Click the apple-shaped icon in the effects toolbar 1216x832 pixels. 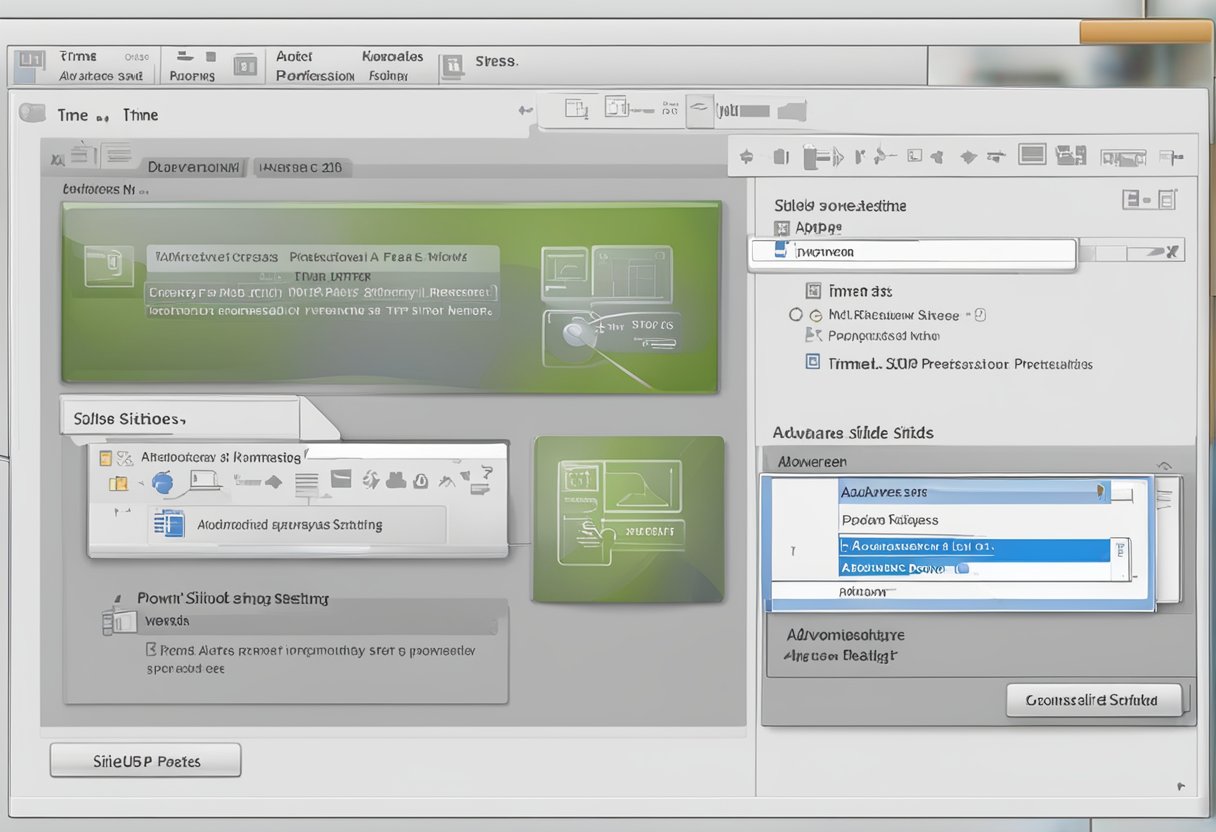point(160,482)
